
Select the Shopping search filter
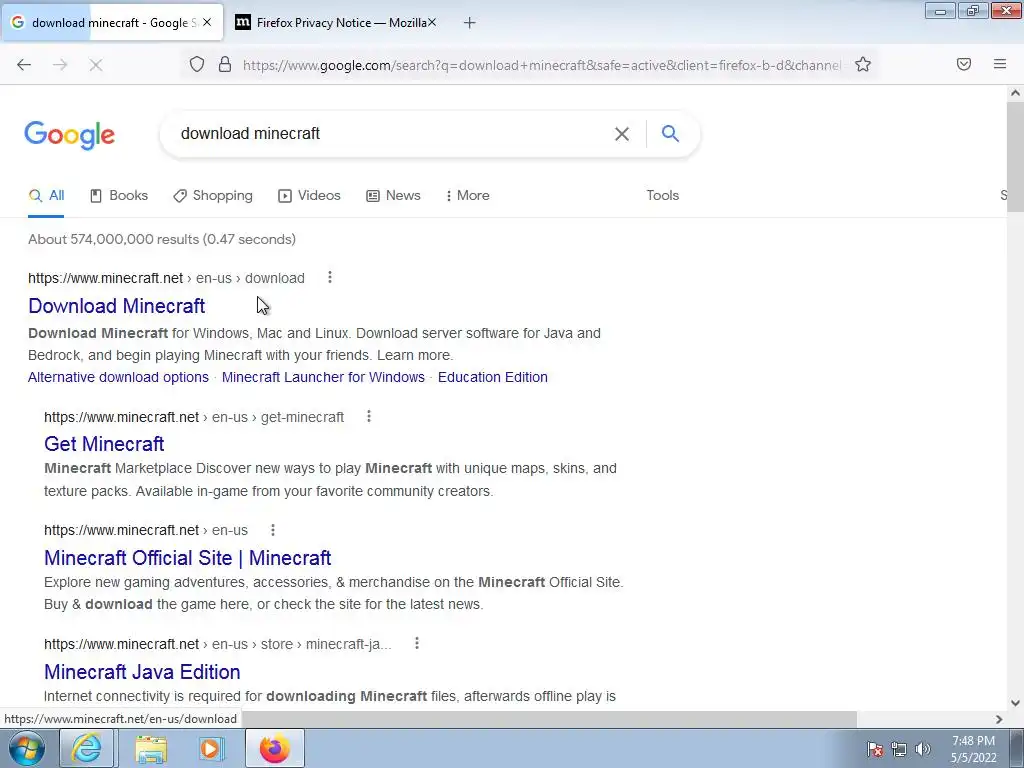tap(213, 195)
